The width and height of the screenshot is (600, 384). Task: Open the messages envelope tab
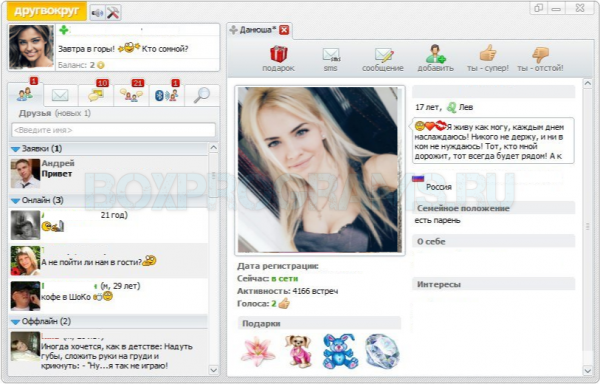coord(60,95)
